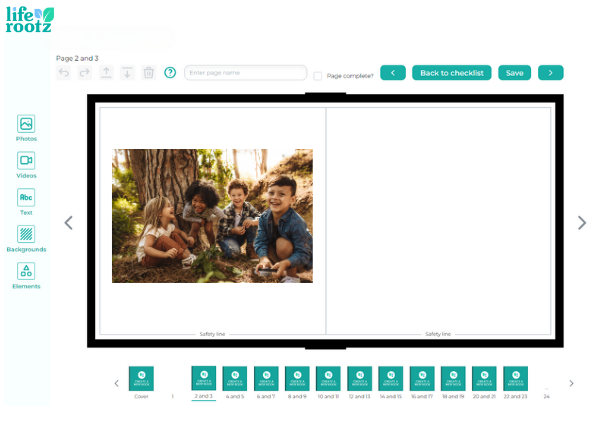
Task: Select the 16 and 17 page thumbnail
Action: pos(422,378)
